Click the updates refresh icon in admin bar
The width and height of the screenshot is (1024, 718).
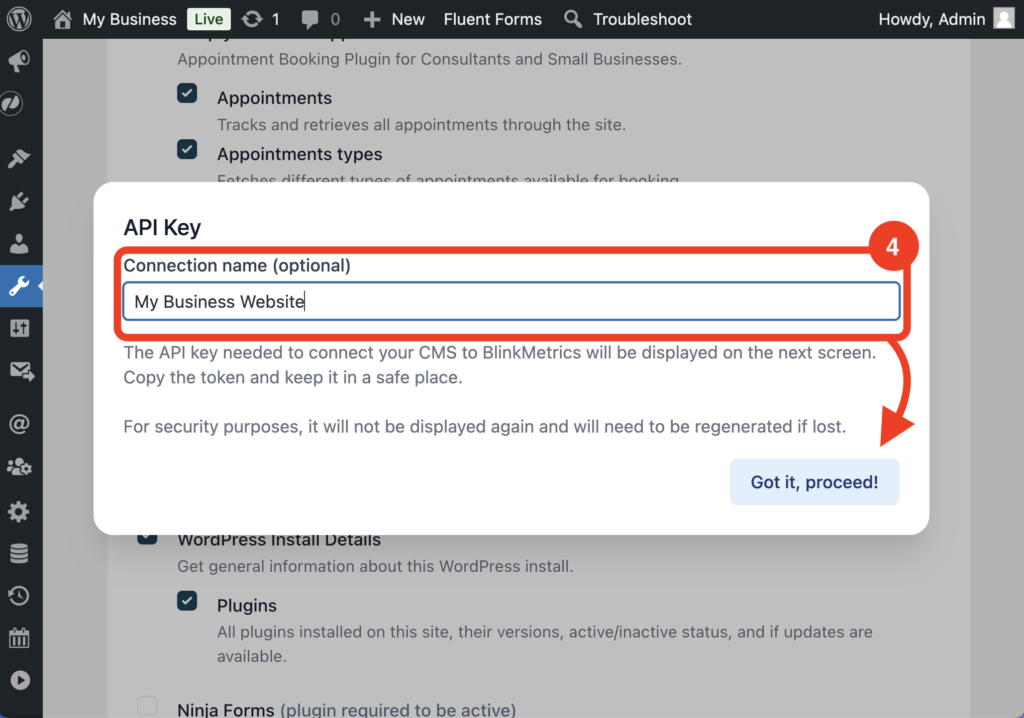(252, 19)
